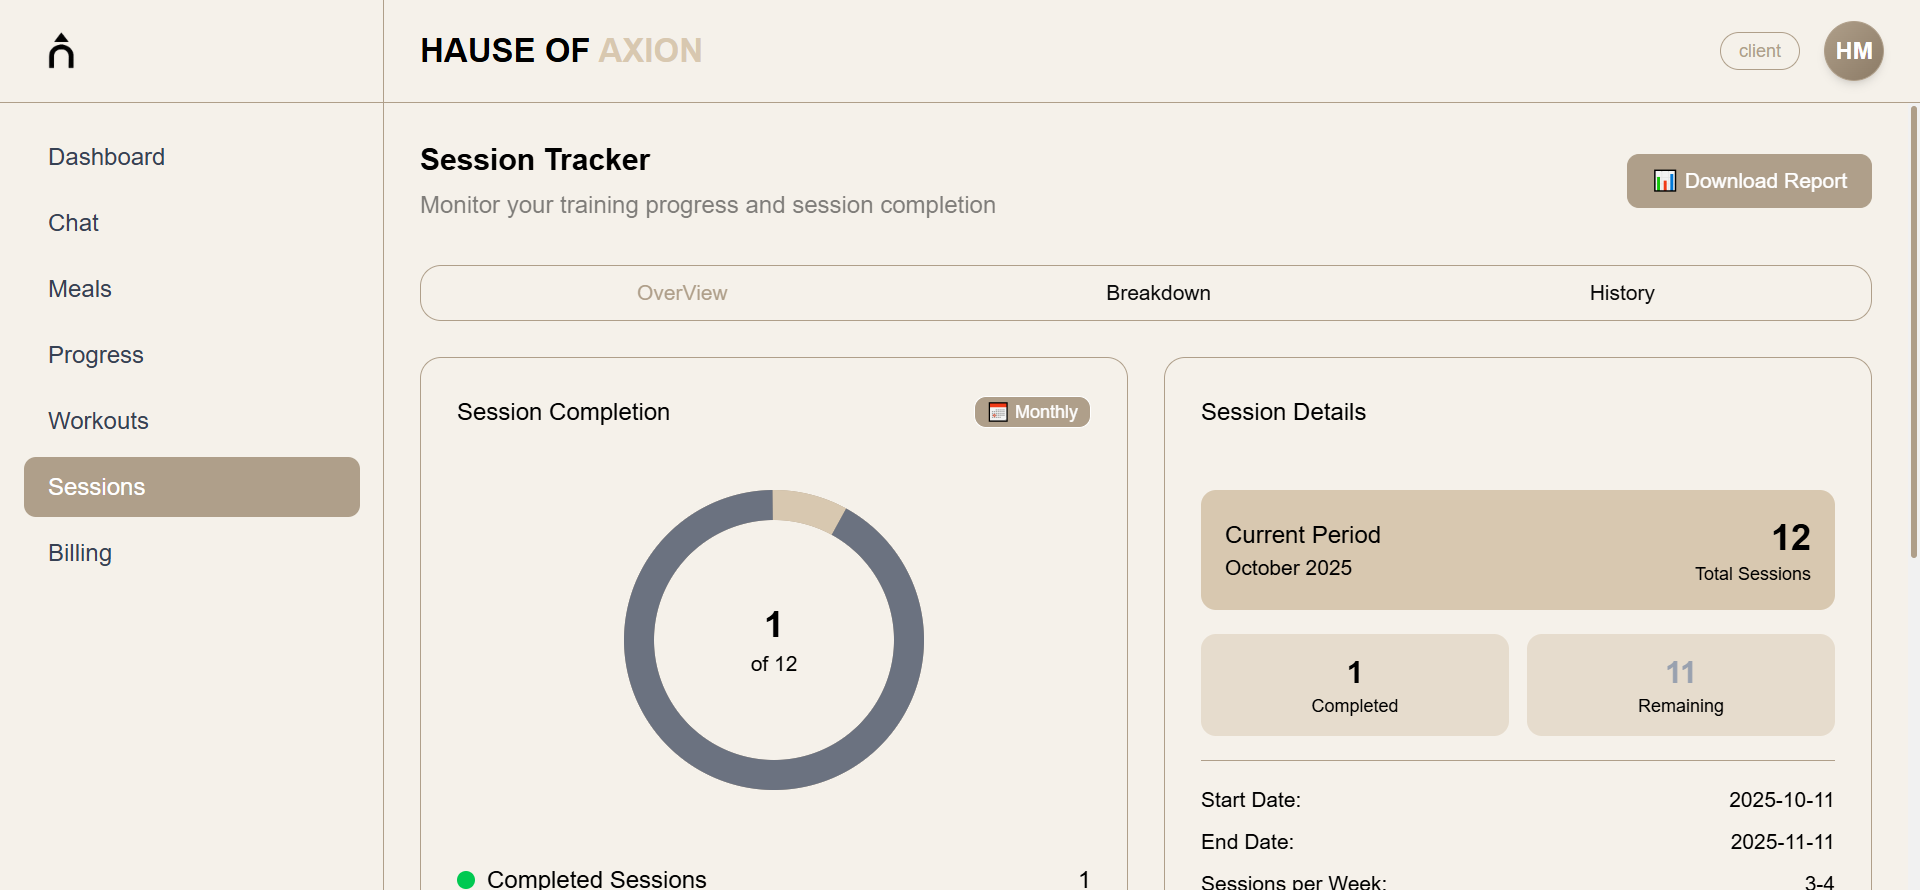Screen dimensions: 1920x890
Task: Click the calendar icon on Monthly badge
Action: tap(998, 412)
